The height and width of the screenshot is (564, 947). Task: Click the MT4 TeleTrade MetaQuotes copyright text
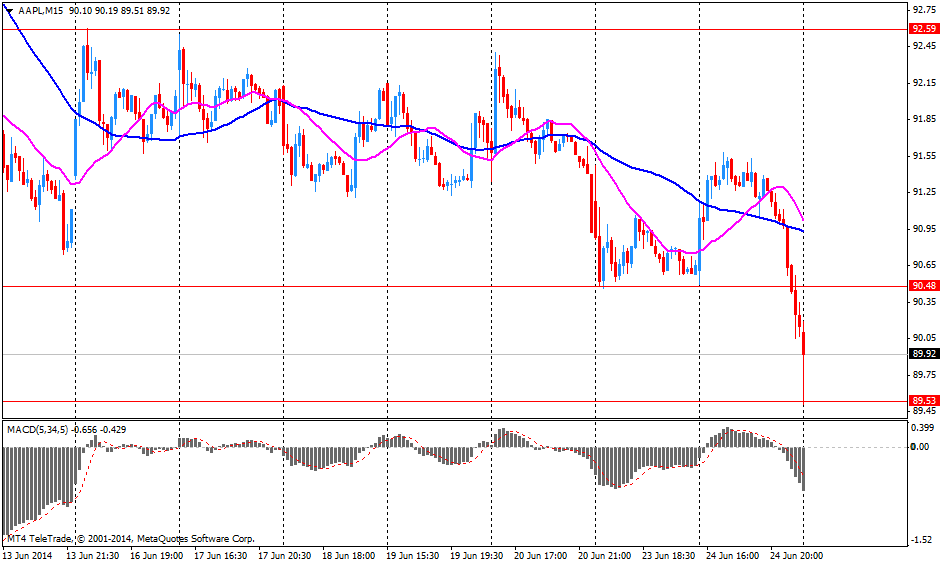[x=130, y=539]
